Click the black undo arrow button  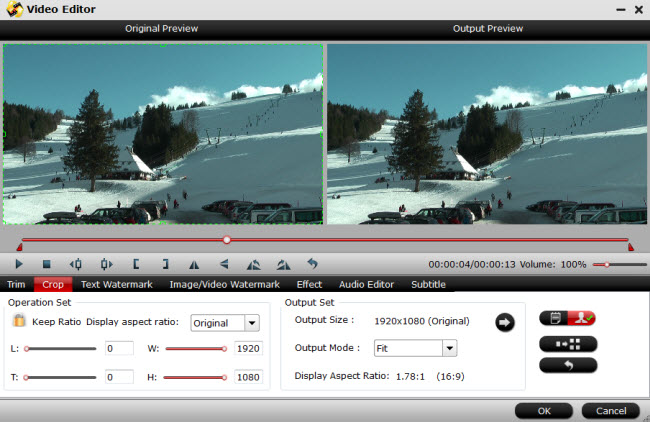(x=568, y=365)
